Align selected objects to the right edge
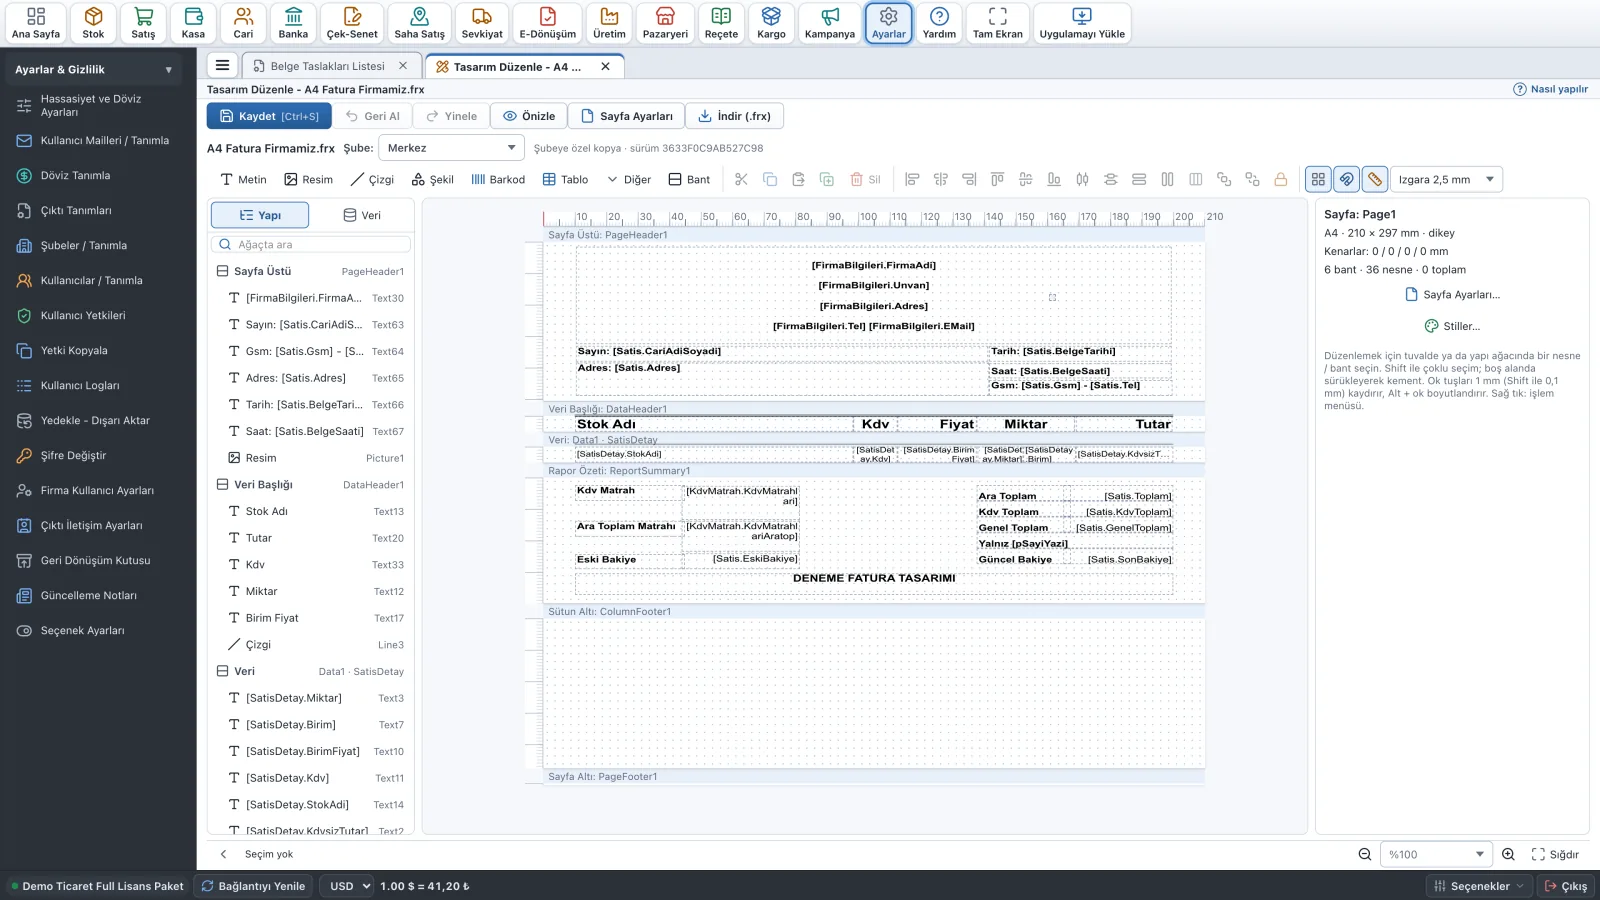This screenshot has width=1600, height=900. click(969, 179)
